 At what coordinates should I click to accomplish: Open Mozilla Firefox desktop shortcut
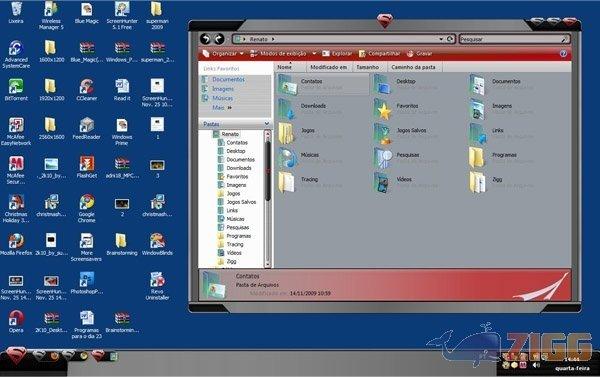coord(16,245)
